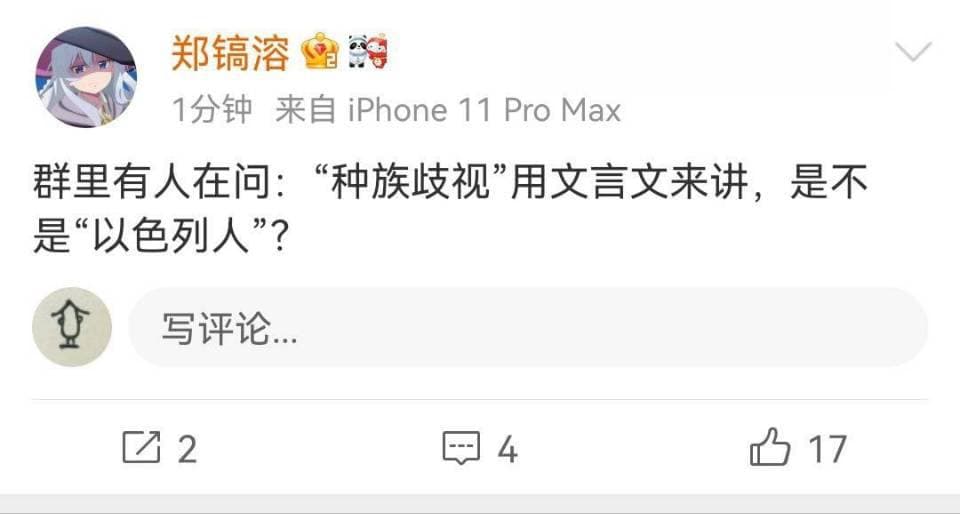Tap the comment bubble icon
Image resolution: width=960 pixels, height=514 pixels.
462,447
